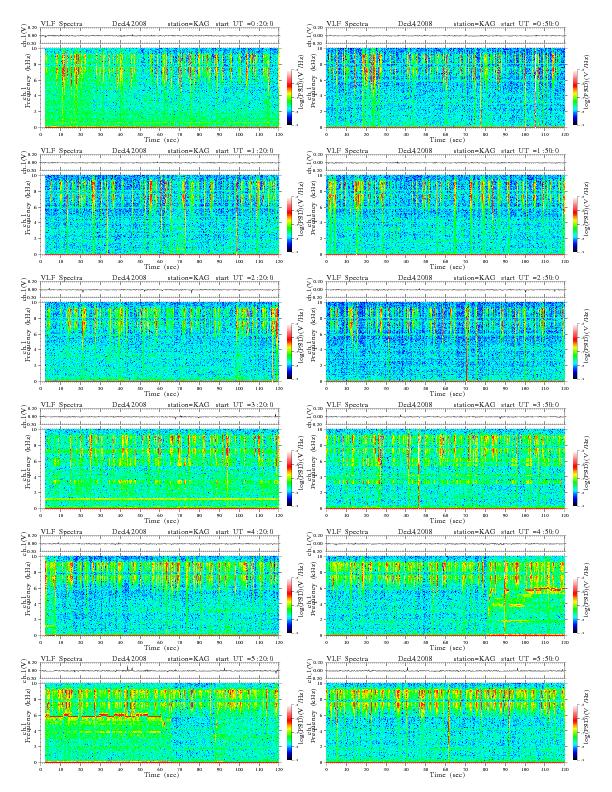Click the PSD color bar of the 0:20:0 plot

pyautogui.click(x=289, y=97)
